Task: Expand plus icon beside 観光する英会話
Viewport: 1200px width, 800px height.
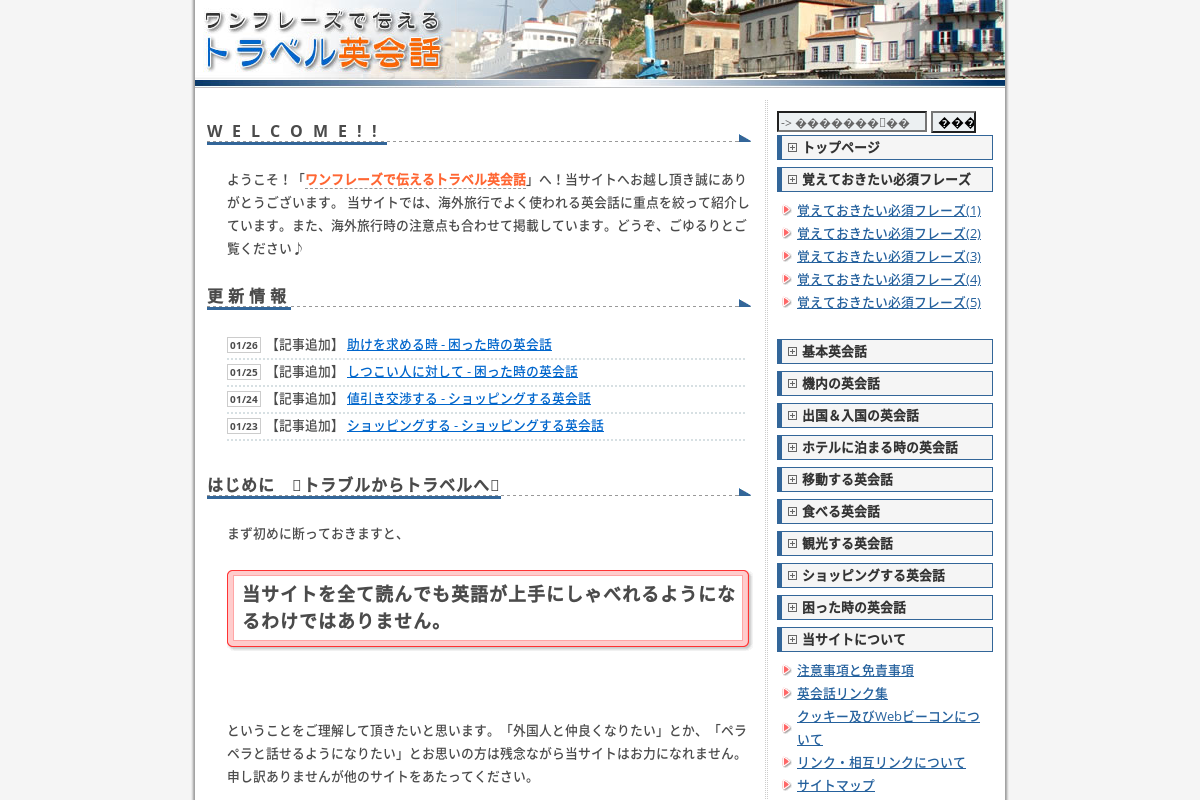Action: [792, 544]
